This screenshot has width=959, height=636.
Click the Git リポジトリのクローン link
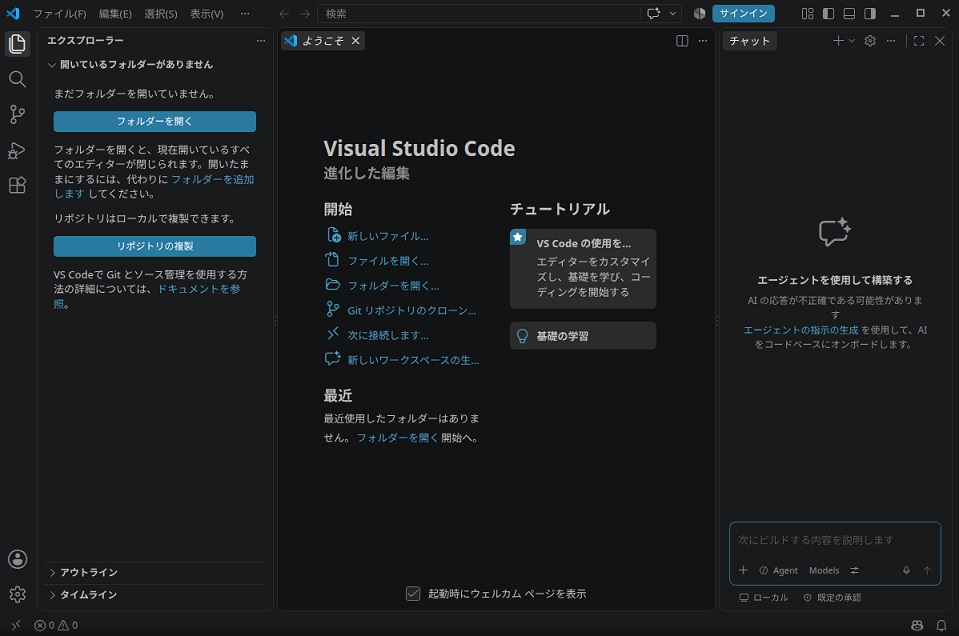(x=411, y=311)
